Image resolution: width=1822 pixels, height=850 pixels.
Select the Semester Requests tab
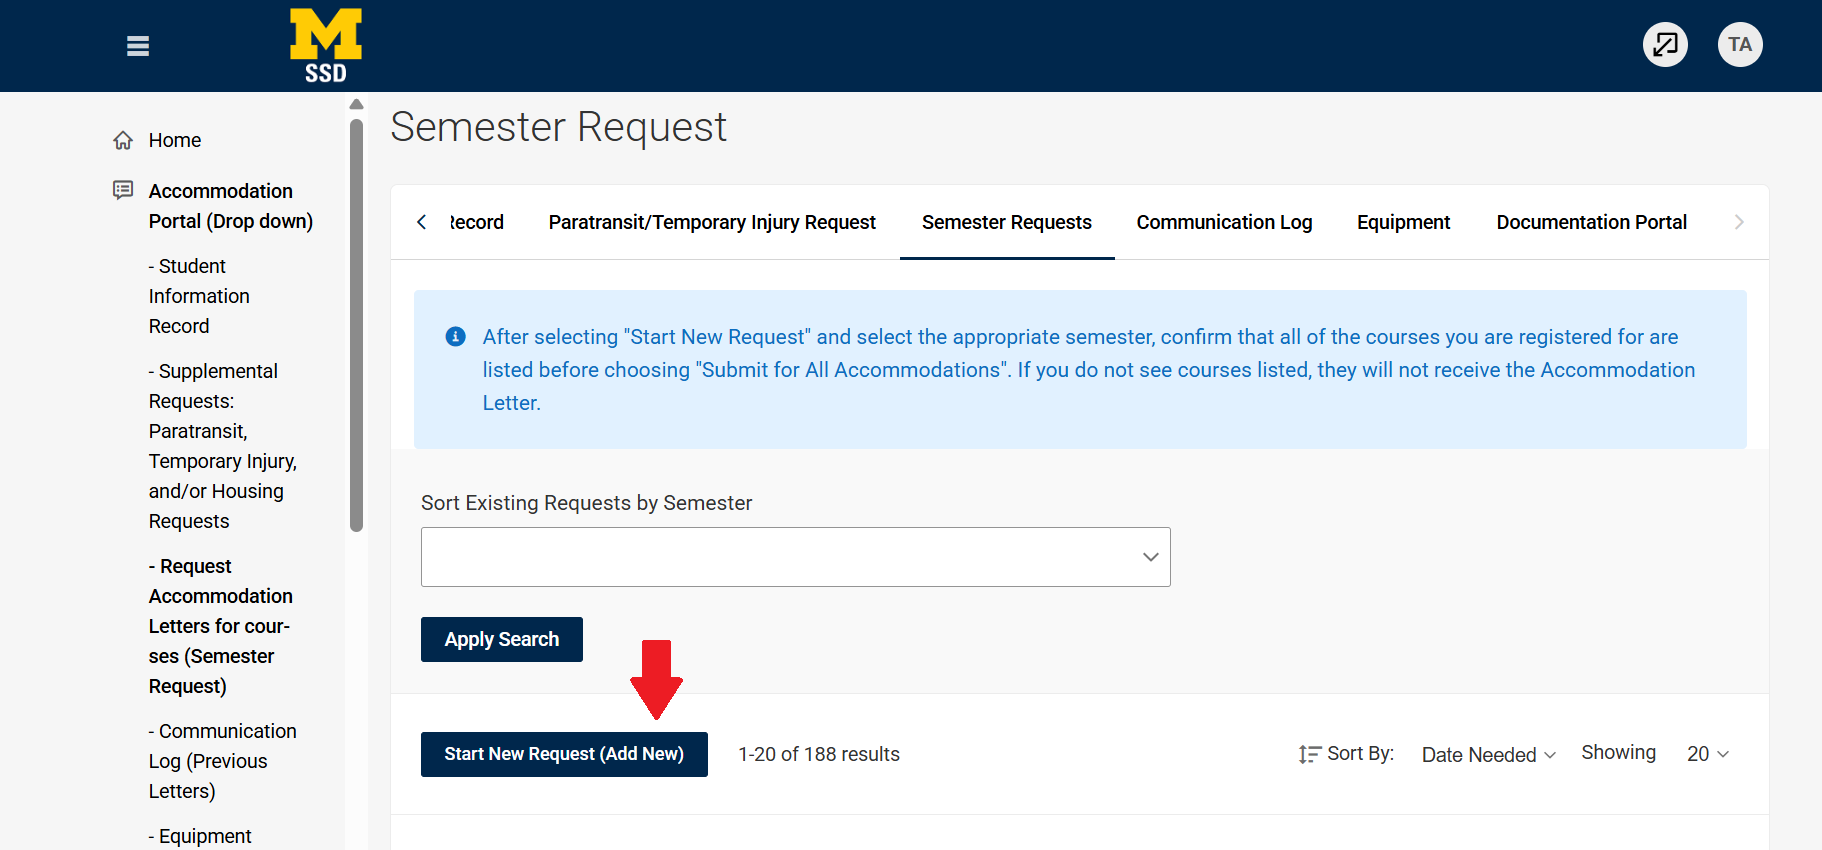(x=1007, y=222)
